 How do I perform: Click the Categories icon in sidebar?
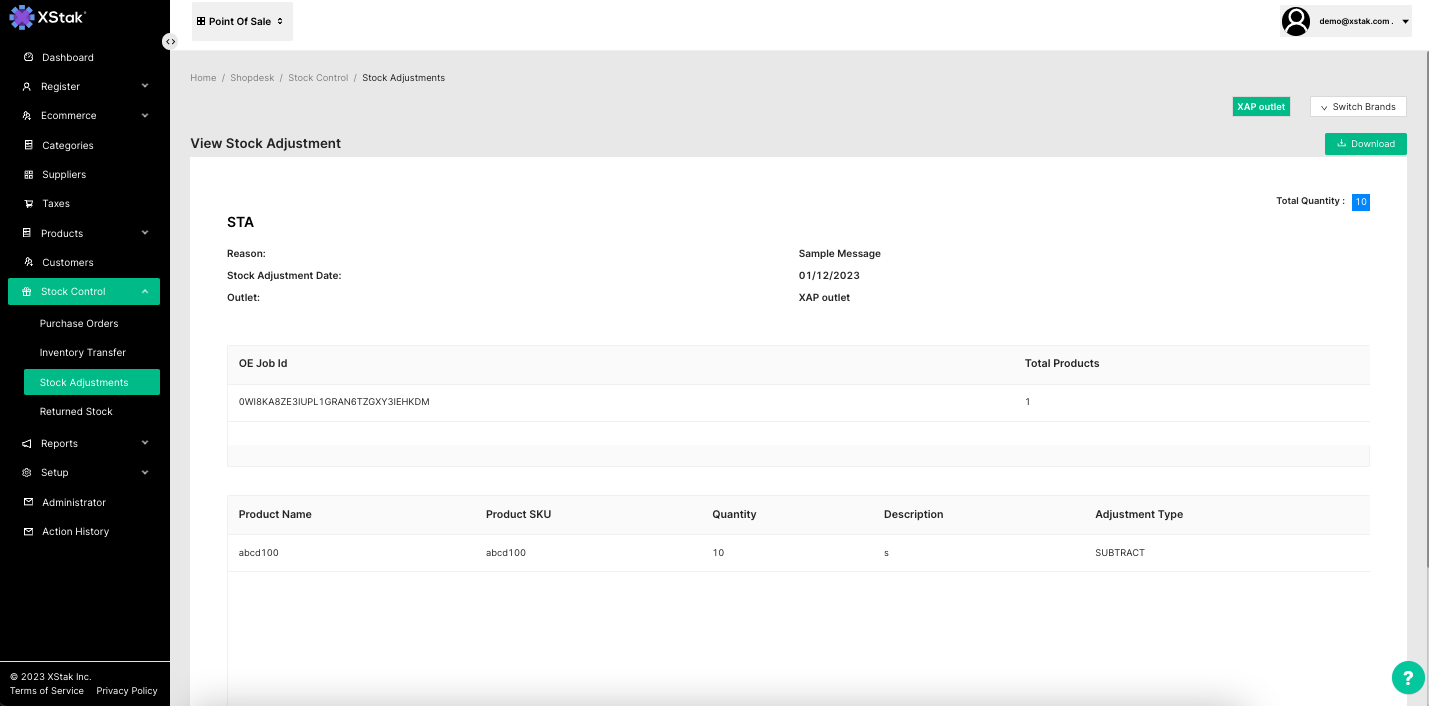[29, 146]
